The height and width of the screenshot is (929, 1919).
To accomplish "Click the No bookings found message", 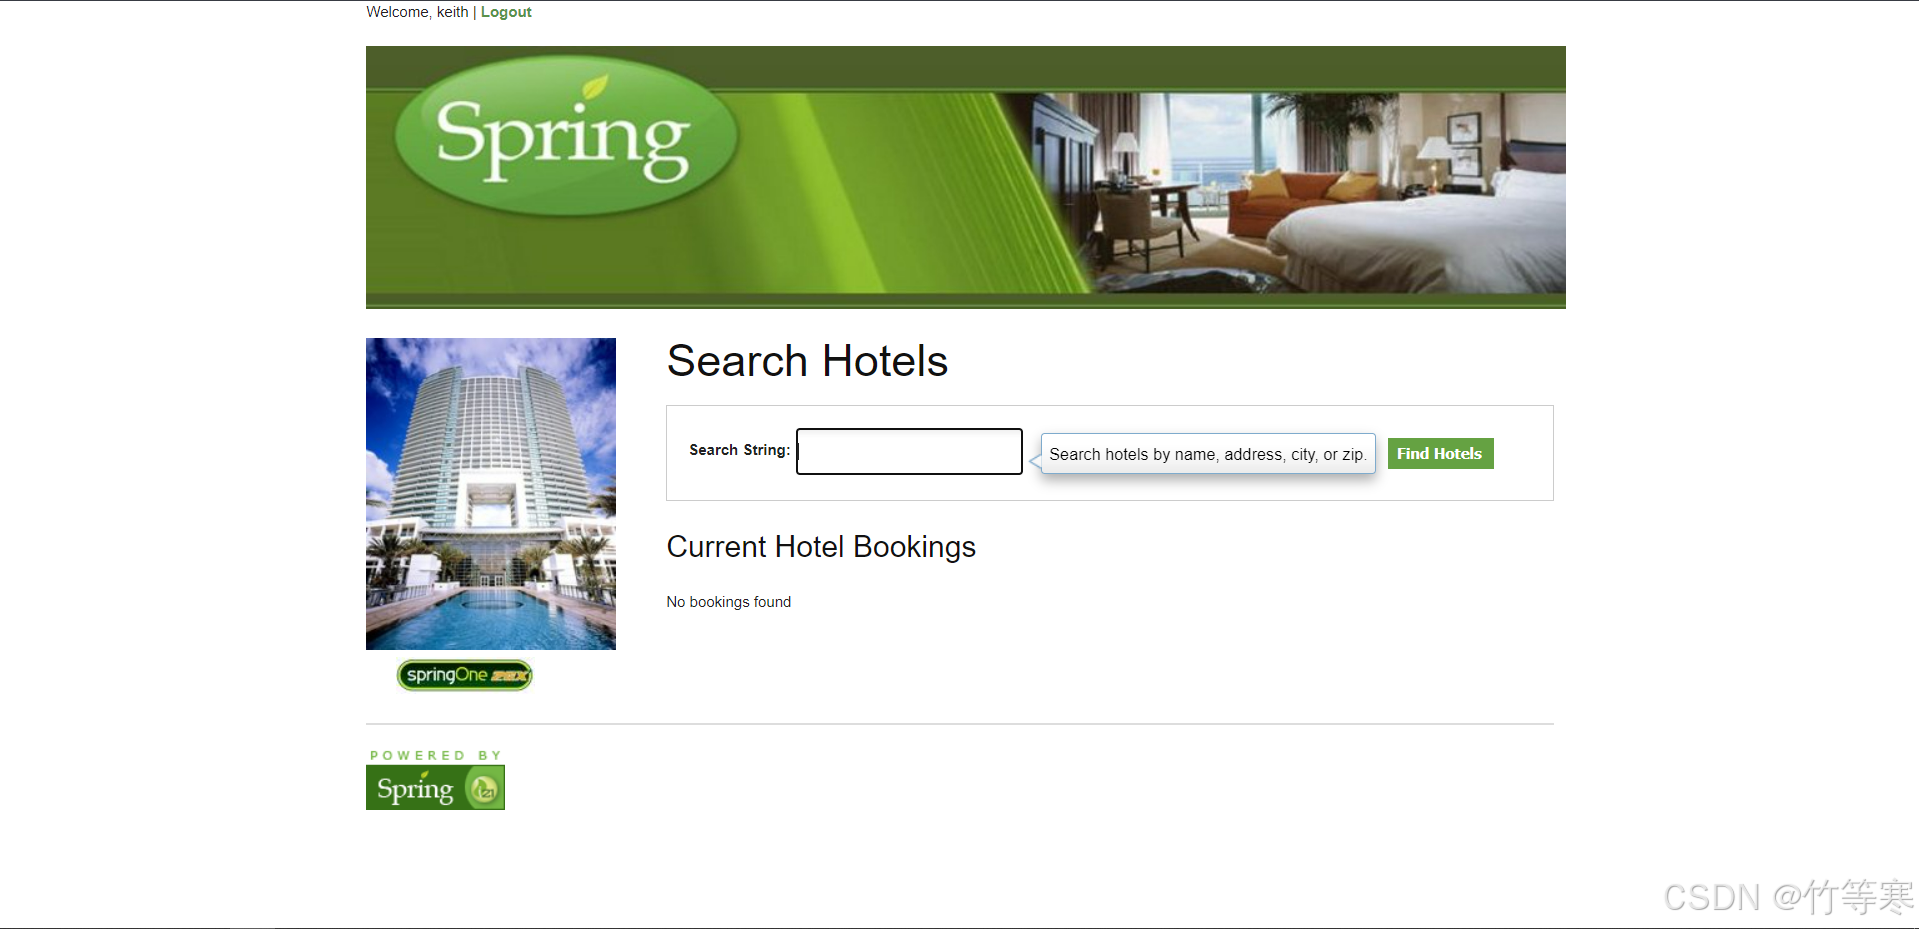I will coord(729,602).
